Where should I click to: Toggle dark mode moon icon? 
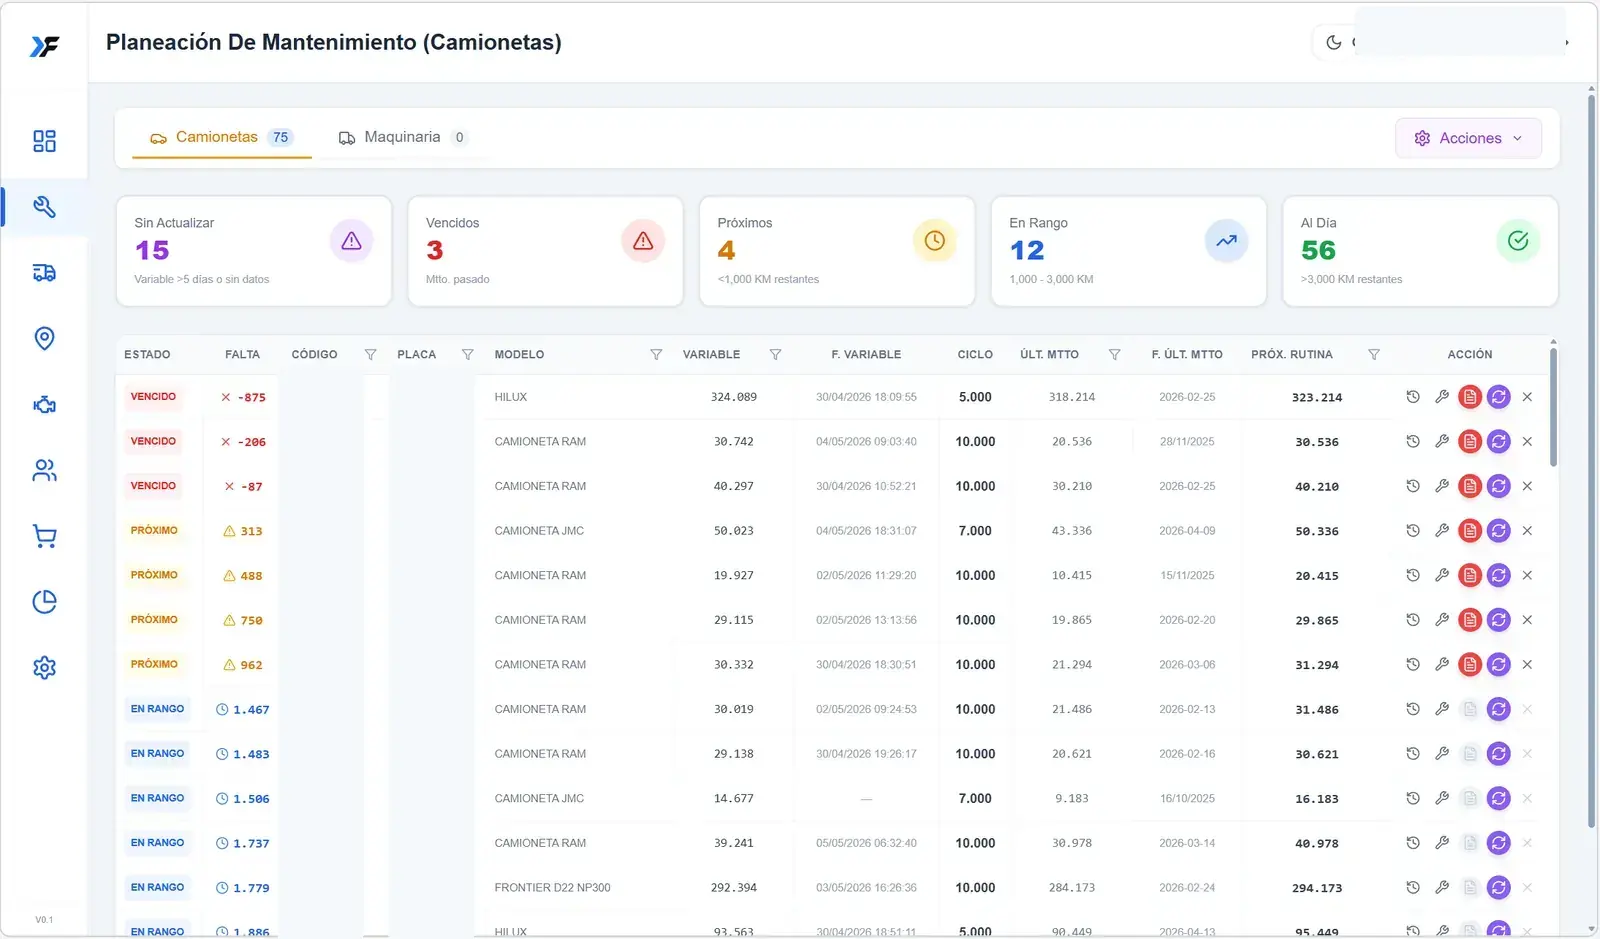1333,42
